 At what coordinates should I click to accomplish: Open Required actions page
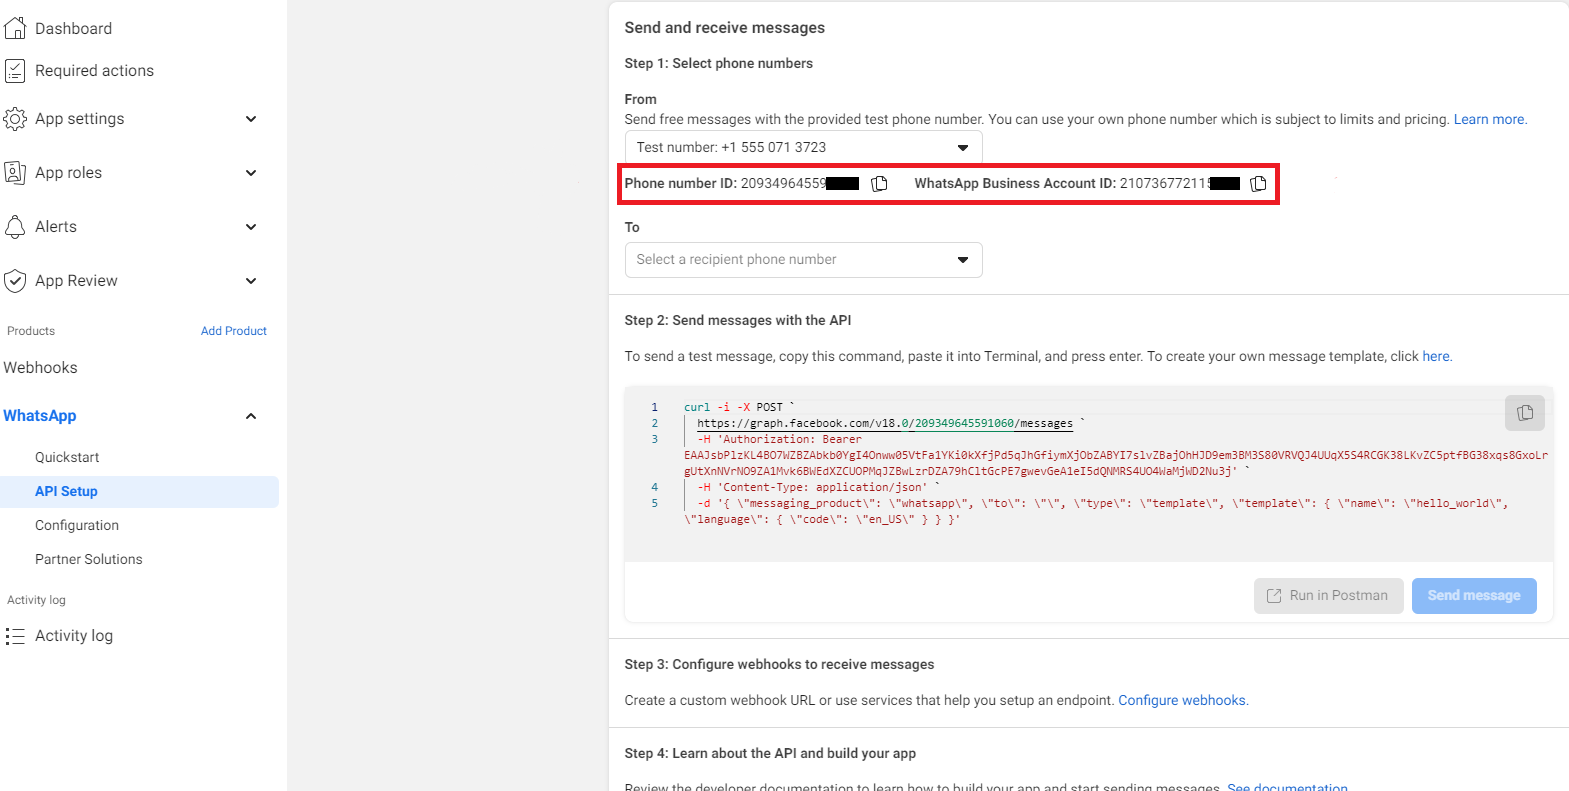[x=94, y=70]
